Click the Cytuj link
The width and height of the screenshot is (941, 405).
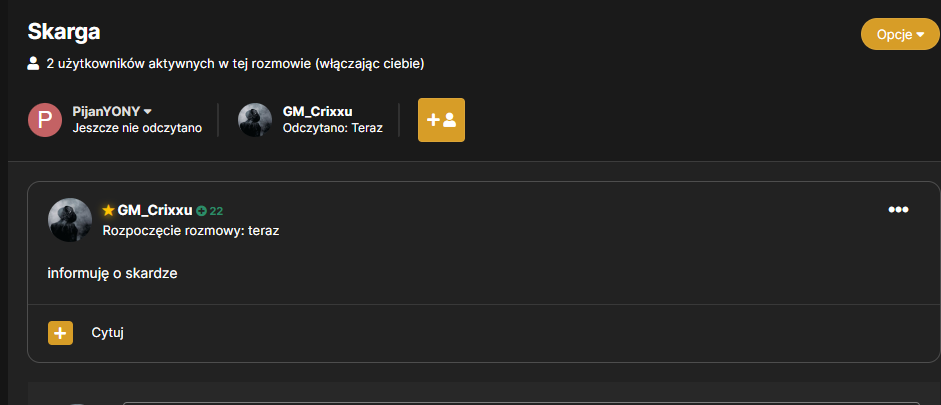point(107,333)
